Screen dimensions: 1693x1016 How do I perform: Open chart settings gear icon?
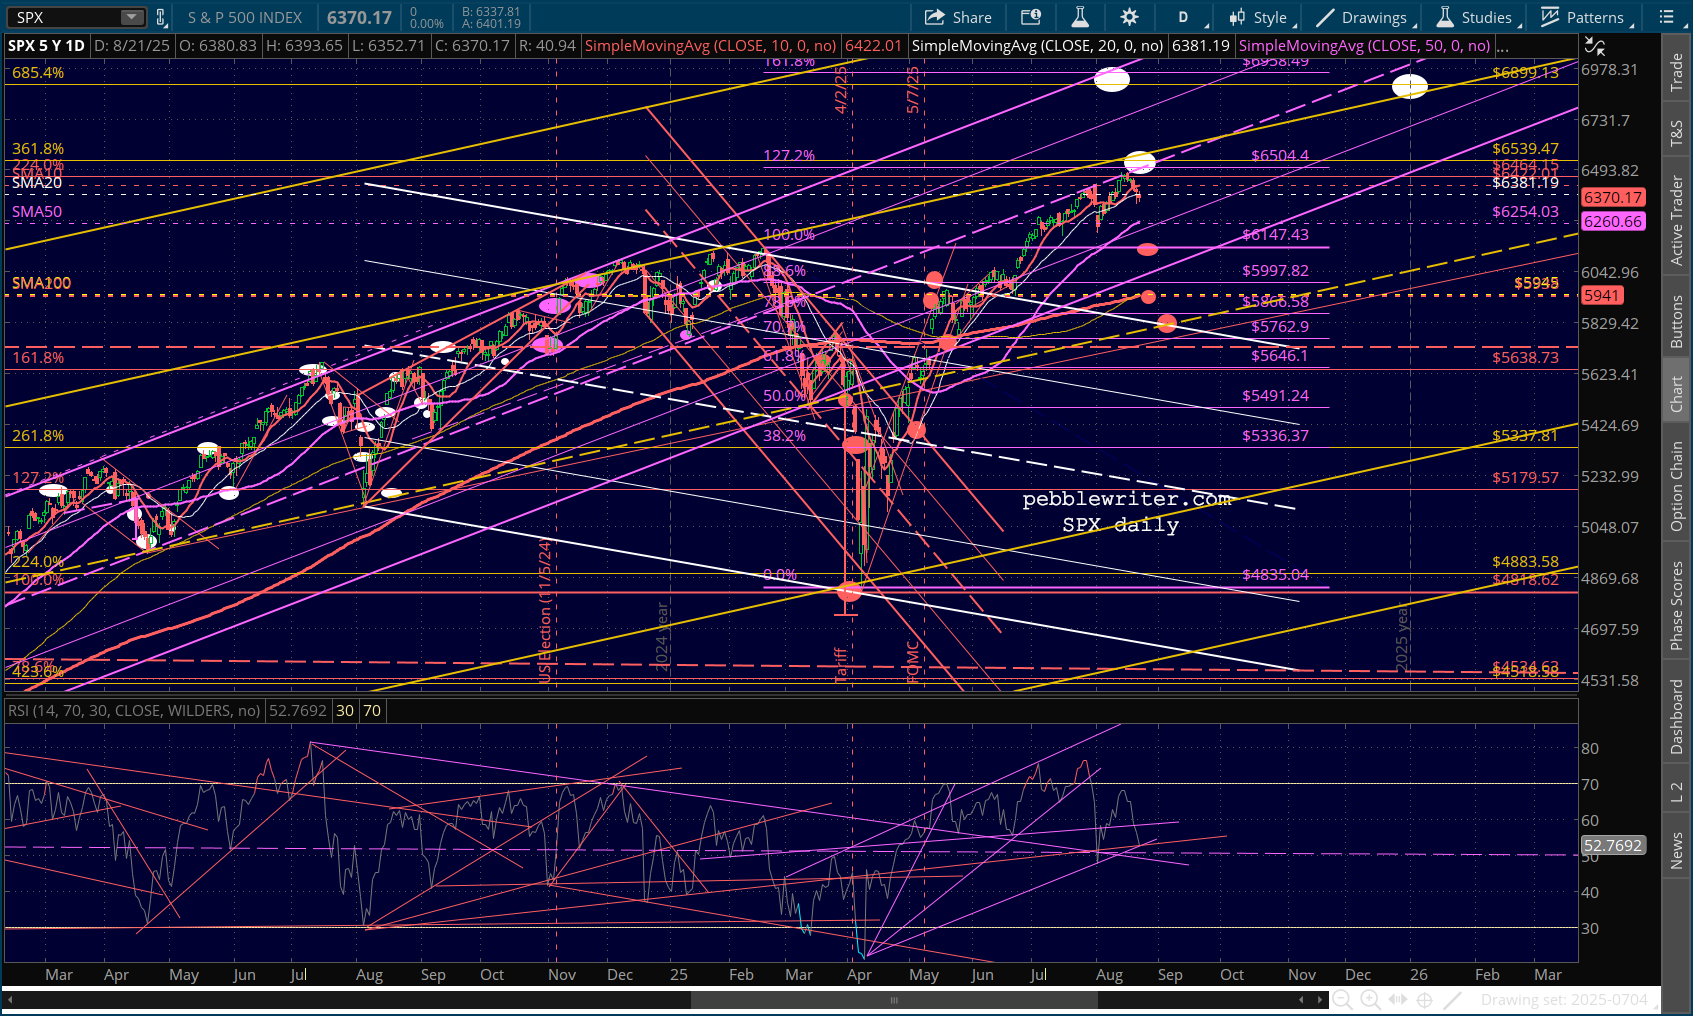pos(1129,17)
